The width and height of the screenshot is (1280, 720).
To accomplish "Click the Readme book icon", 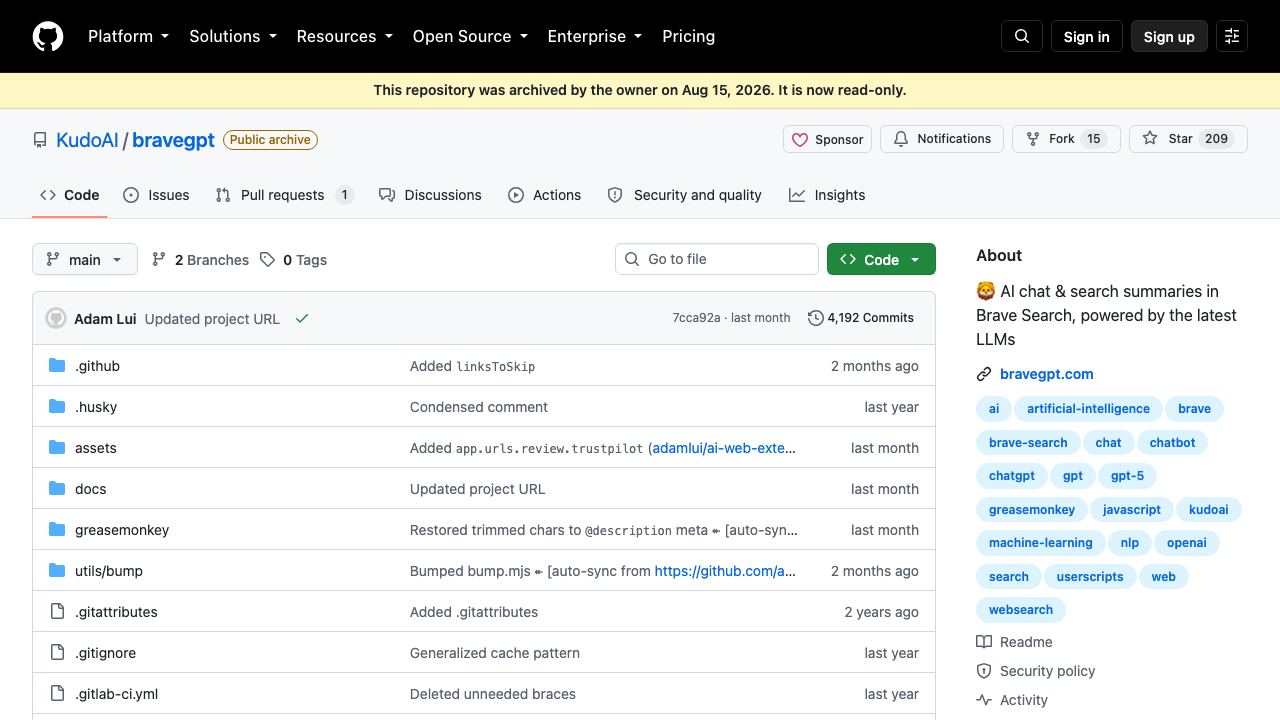I will click(x=984, y=642).
